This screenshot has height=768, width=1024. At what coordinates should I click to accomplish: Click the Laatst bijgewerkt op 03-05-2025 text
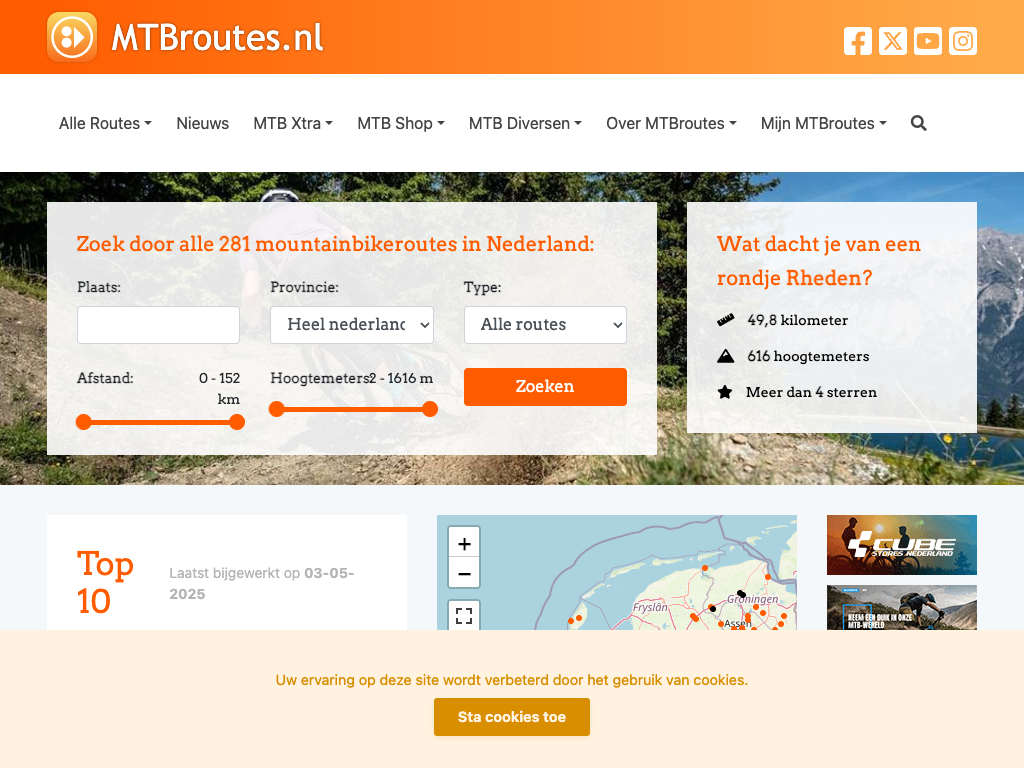click(262, 583)
